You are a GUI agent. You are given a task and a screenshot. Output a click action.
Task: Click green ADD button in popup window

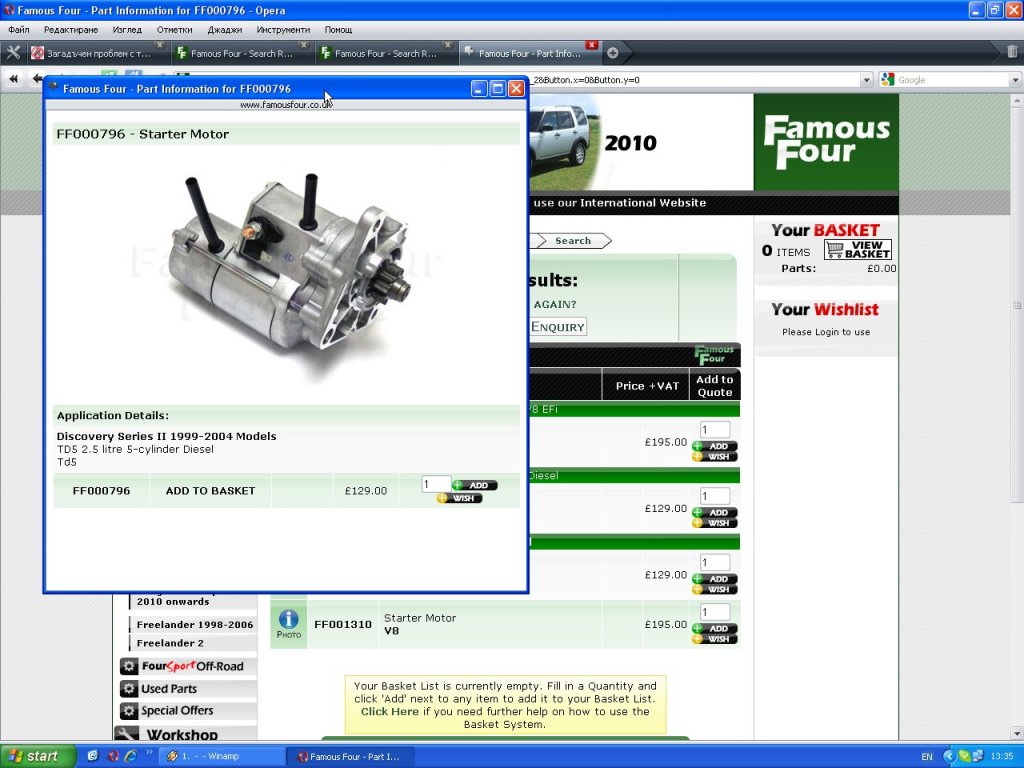[475, 485]
